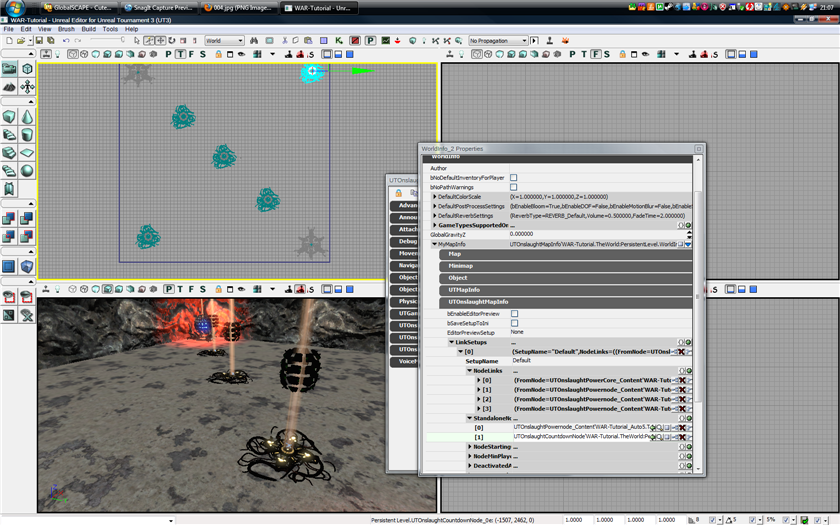Viewport: 840px width, 525px height.
Task: Adjust movement speed slider in main toolbar
Action: click(x=107, y=40)
